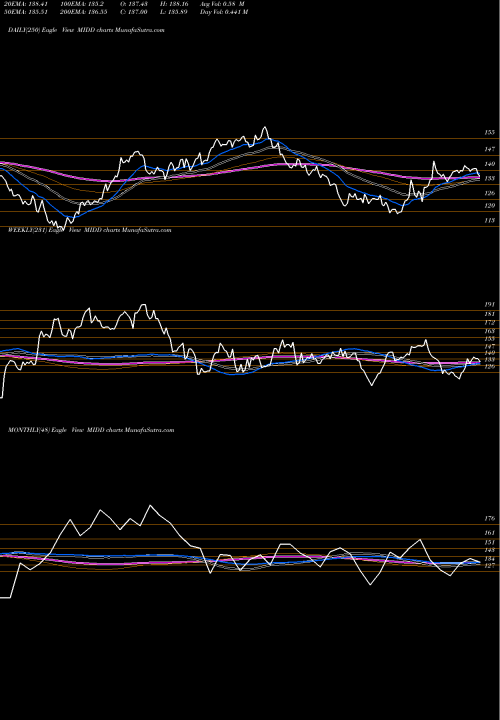500x720 pixels.
Task: Click the 50EMA value in header
Action: pos(25,12)
